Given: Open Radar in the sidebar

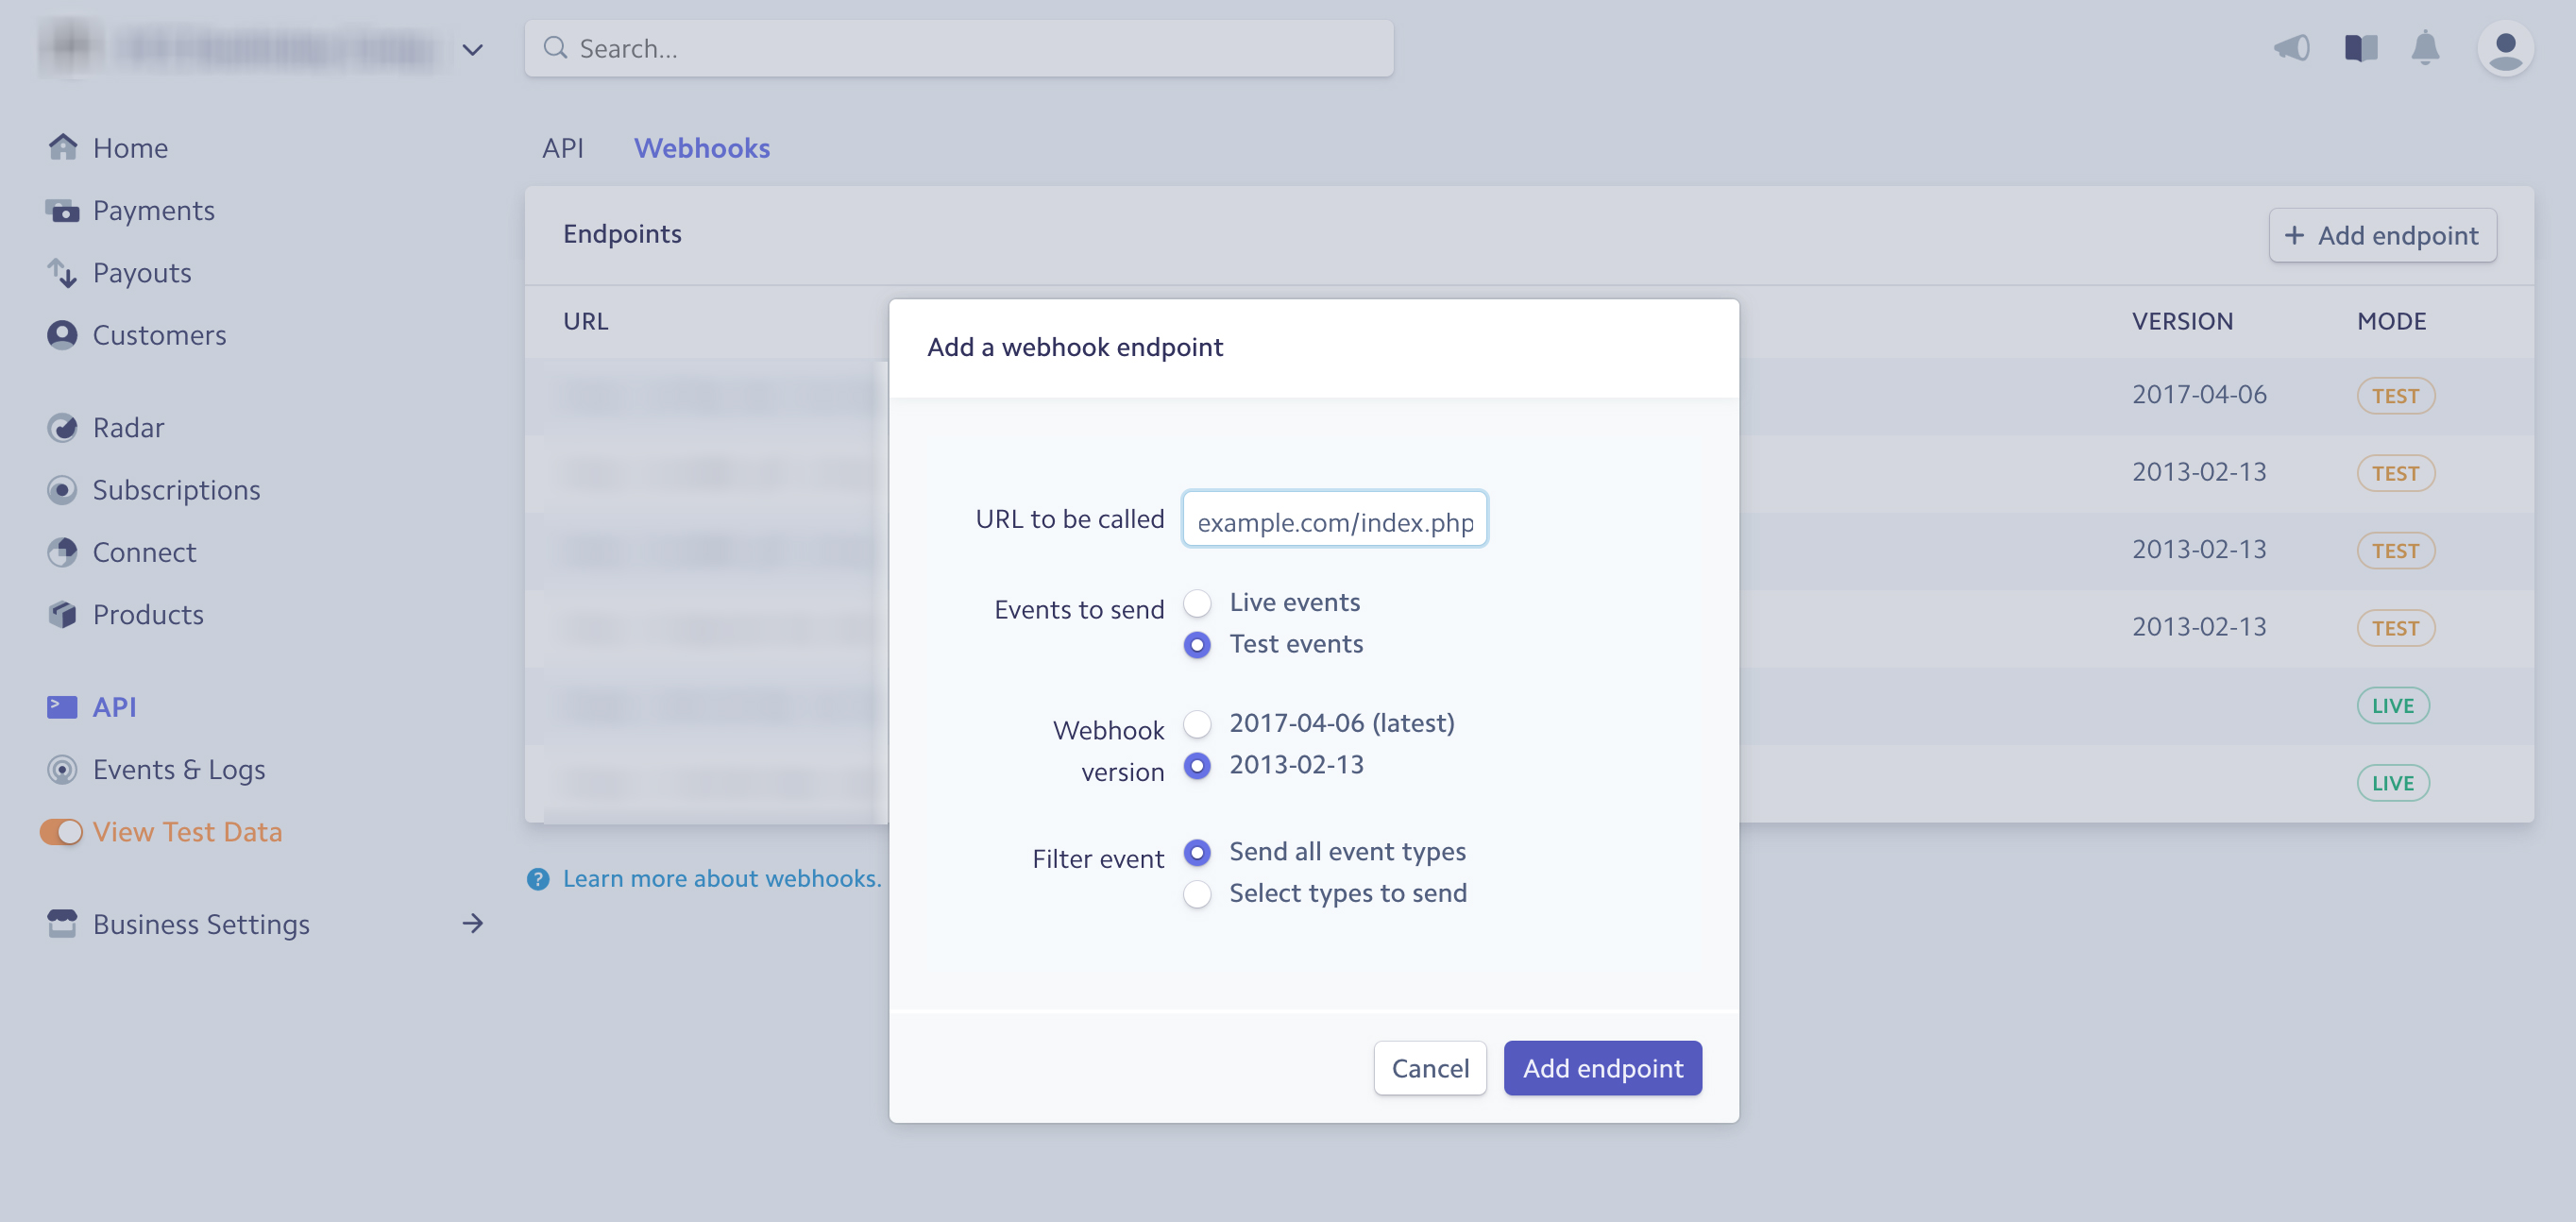Looking at the screenshot, I should [128, 428].
